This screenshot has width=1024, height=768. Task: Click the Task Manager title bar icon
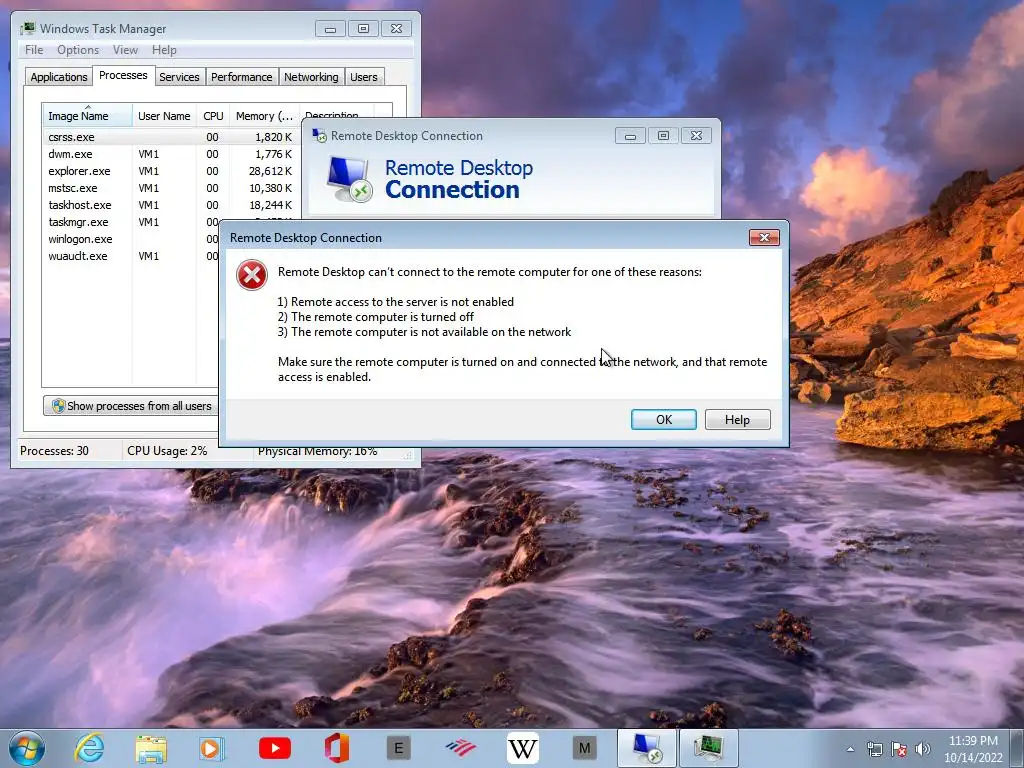pos(27,29)
